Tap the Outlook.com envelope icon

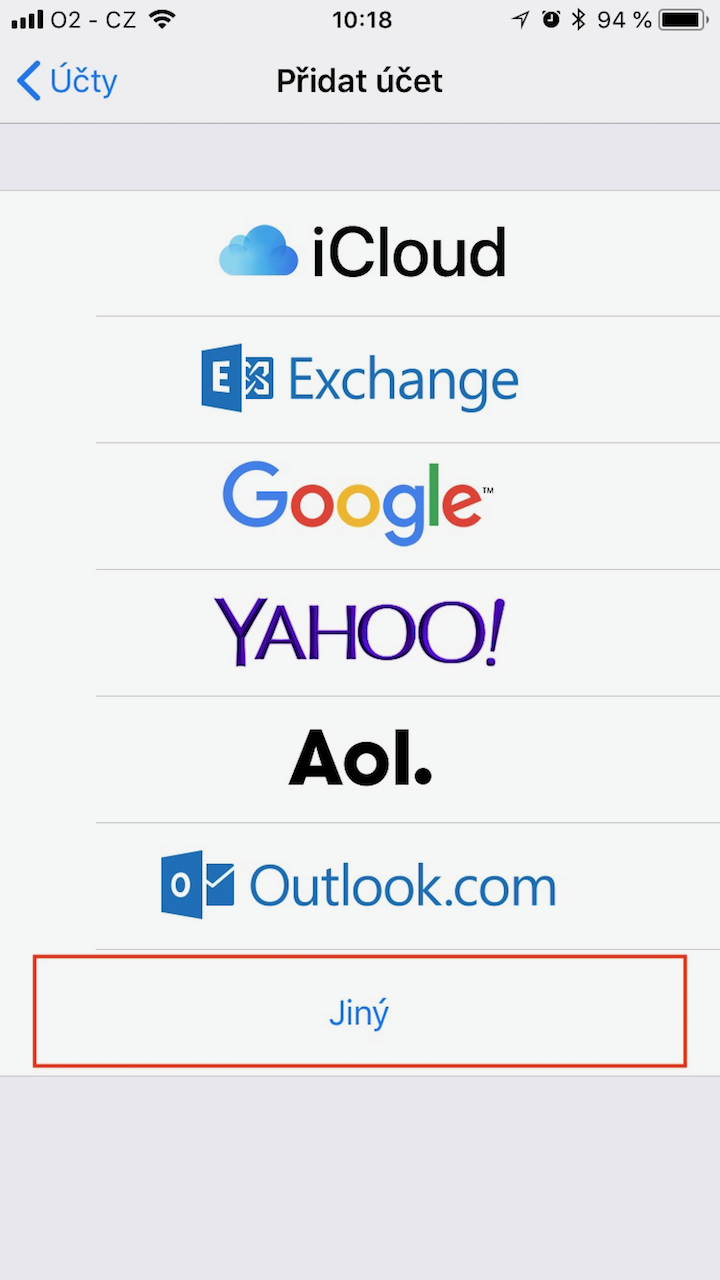tap(198, 885)
